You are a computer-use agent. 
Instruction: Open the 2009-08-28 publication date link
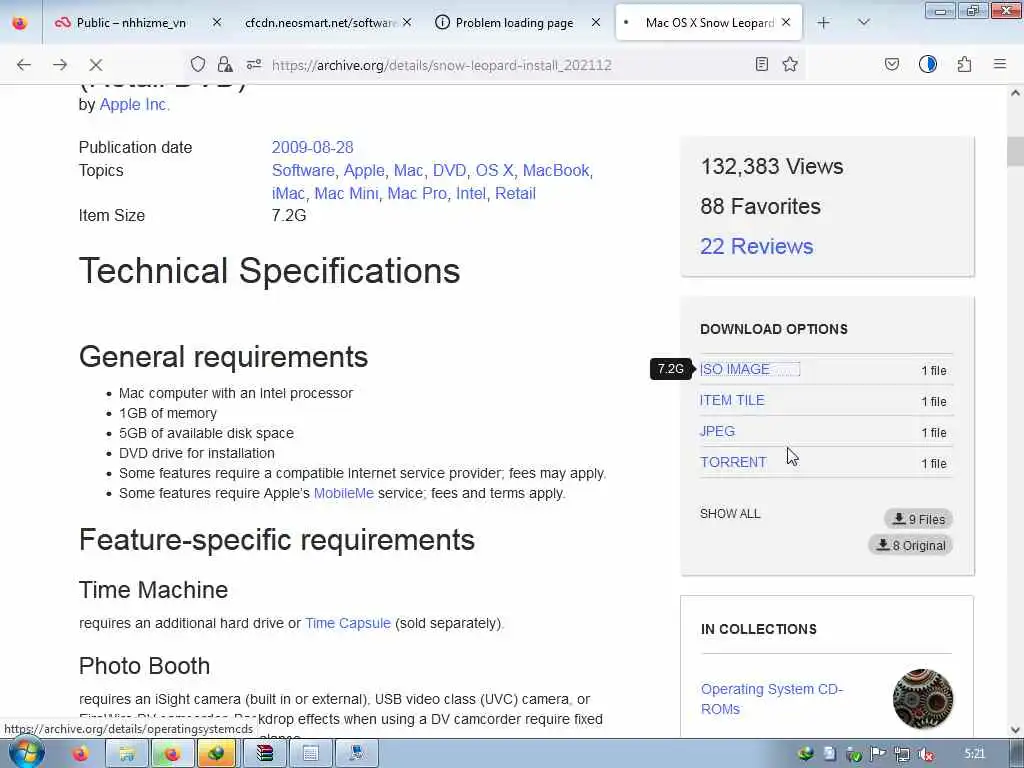click(x=312, y=148)
